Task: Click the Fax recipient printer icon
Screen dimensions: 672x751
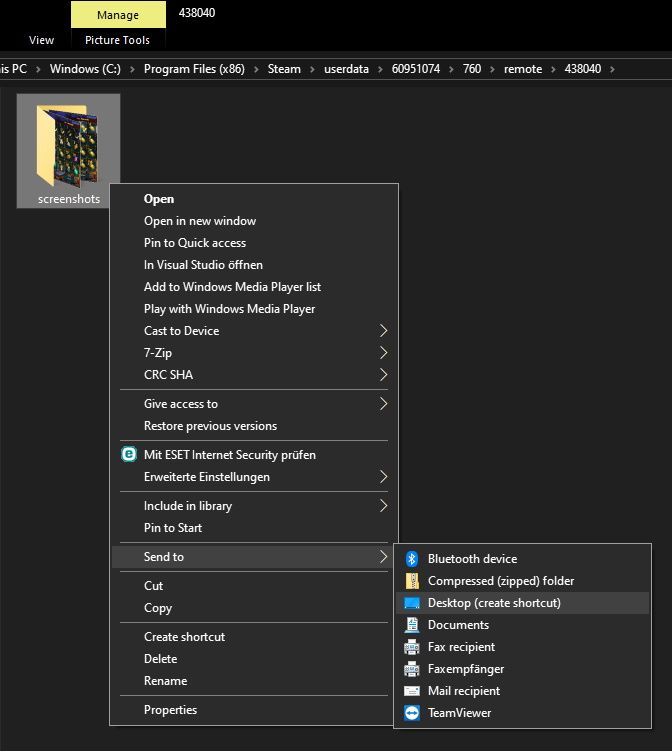Action: point(412,647)
